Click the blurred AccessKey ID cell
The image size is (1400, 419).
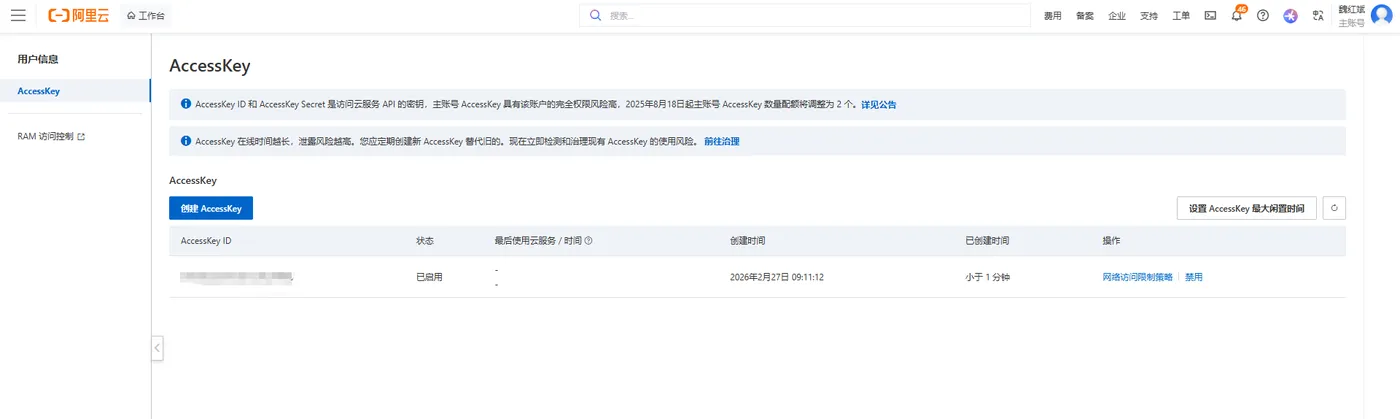point(237,277)
